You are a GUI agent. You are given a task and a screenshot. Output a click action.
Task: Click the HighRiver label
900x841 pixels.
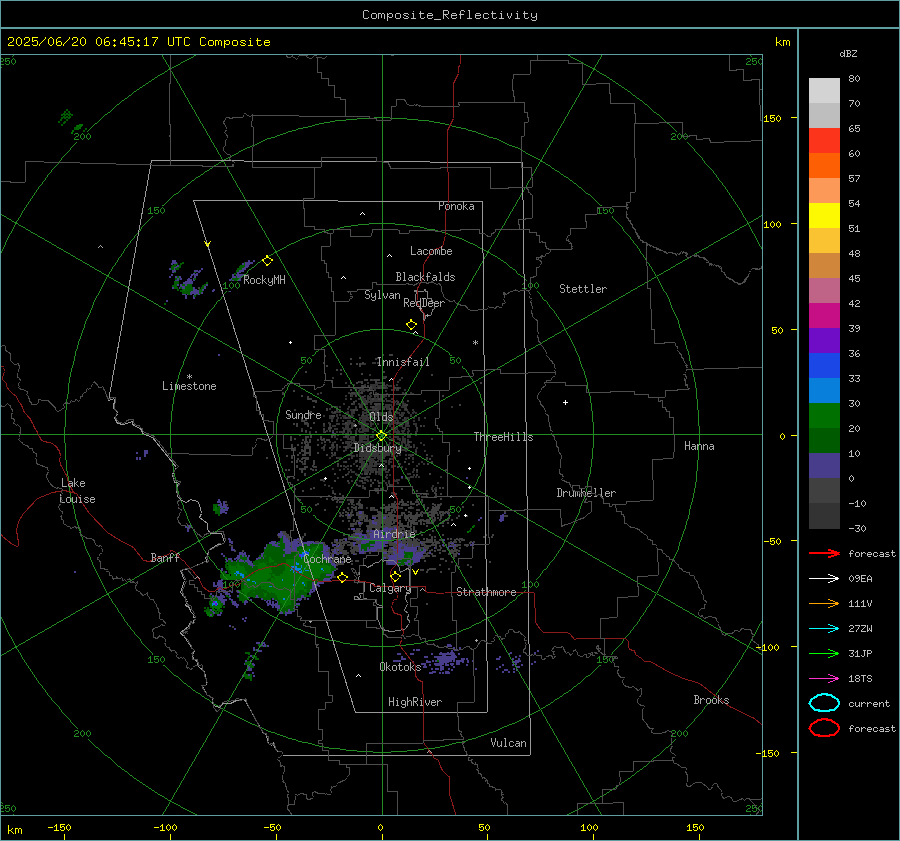click(x=415, y=702)
